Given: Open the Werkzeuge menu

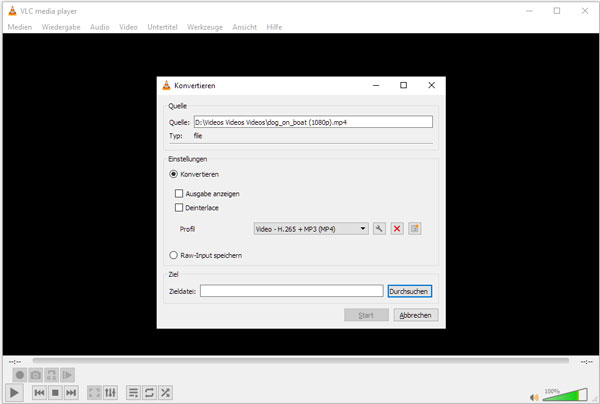Looking at the screenshot, I should point(205,27).
